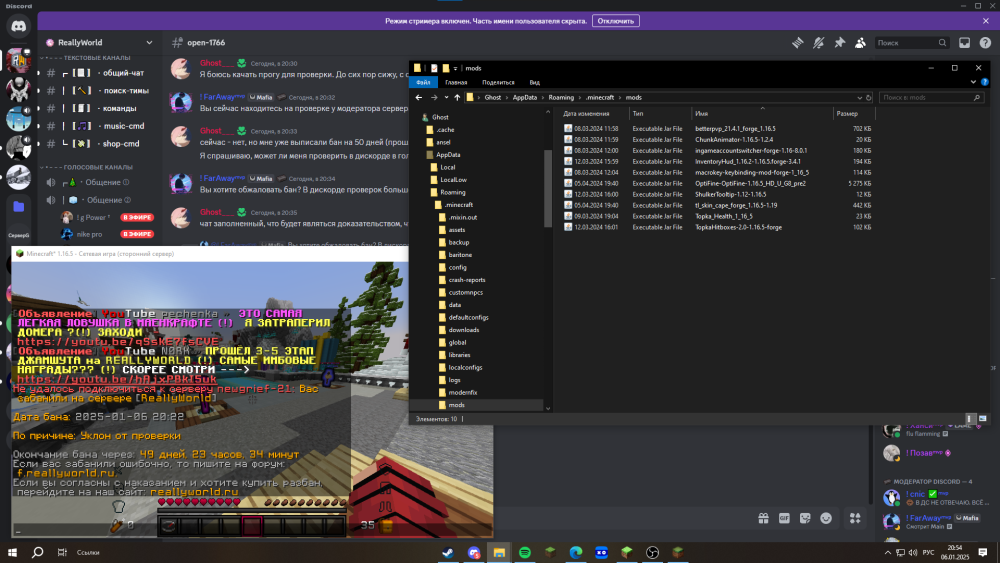
Task: Toggle system volume from the tray
Action: pos(913,552)
